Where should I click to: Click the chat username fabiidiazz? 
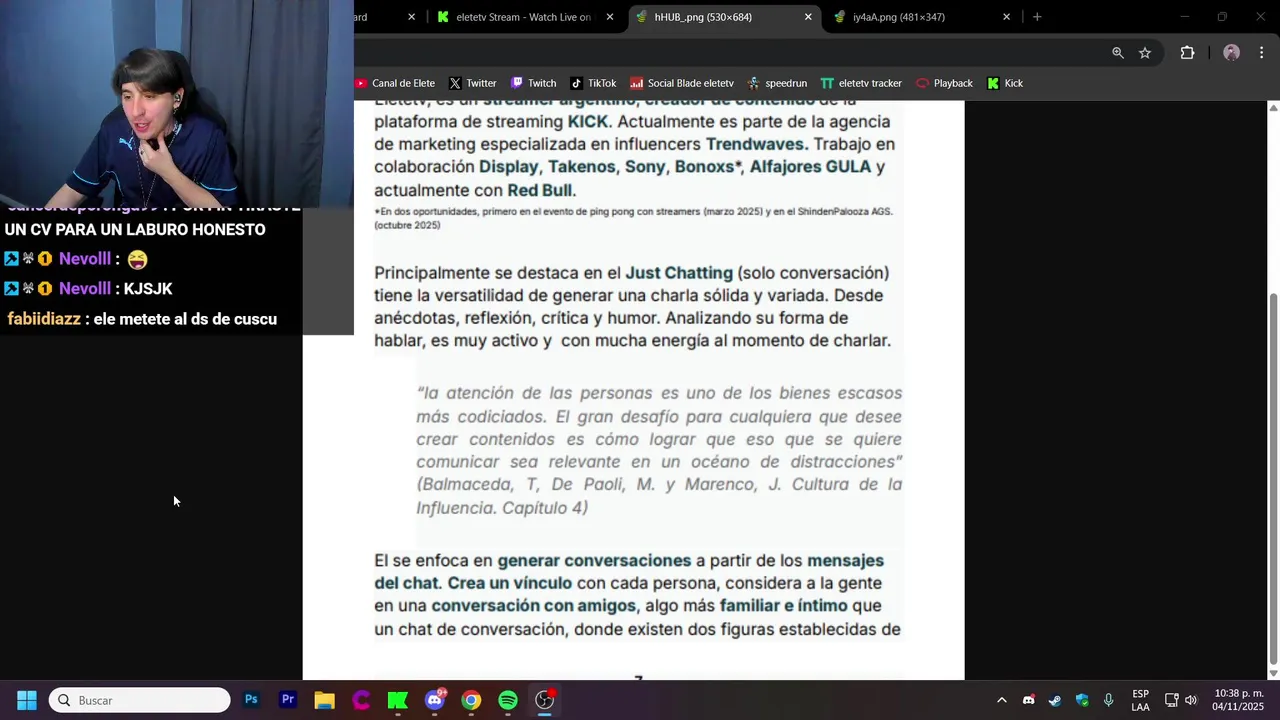(x=44, y=319)
